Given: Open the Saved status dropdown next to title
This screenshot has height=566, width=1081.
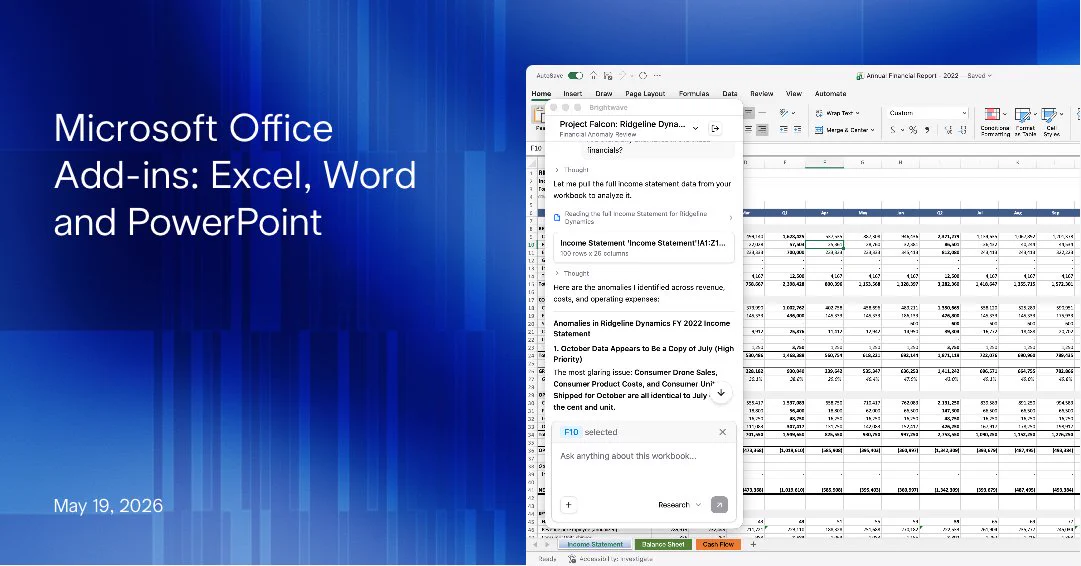Looking at the screenshot, I should pos(979,76).
